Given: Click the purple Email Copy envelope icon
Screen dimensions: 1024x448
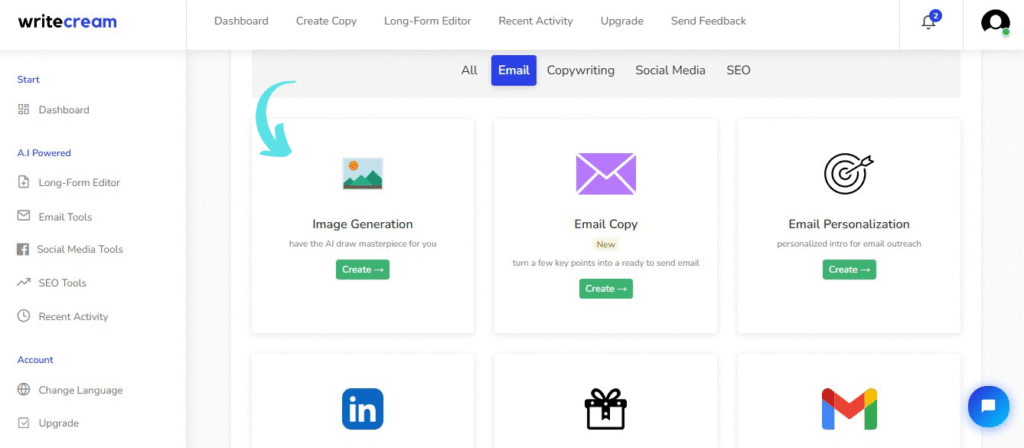Looking at the screenshot, I should click(605, 174).
